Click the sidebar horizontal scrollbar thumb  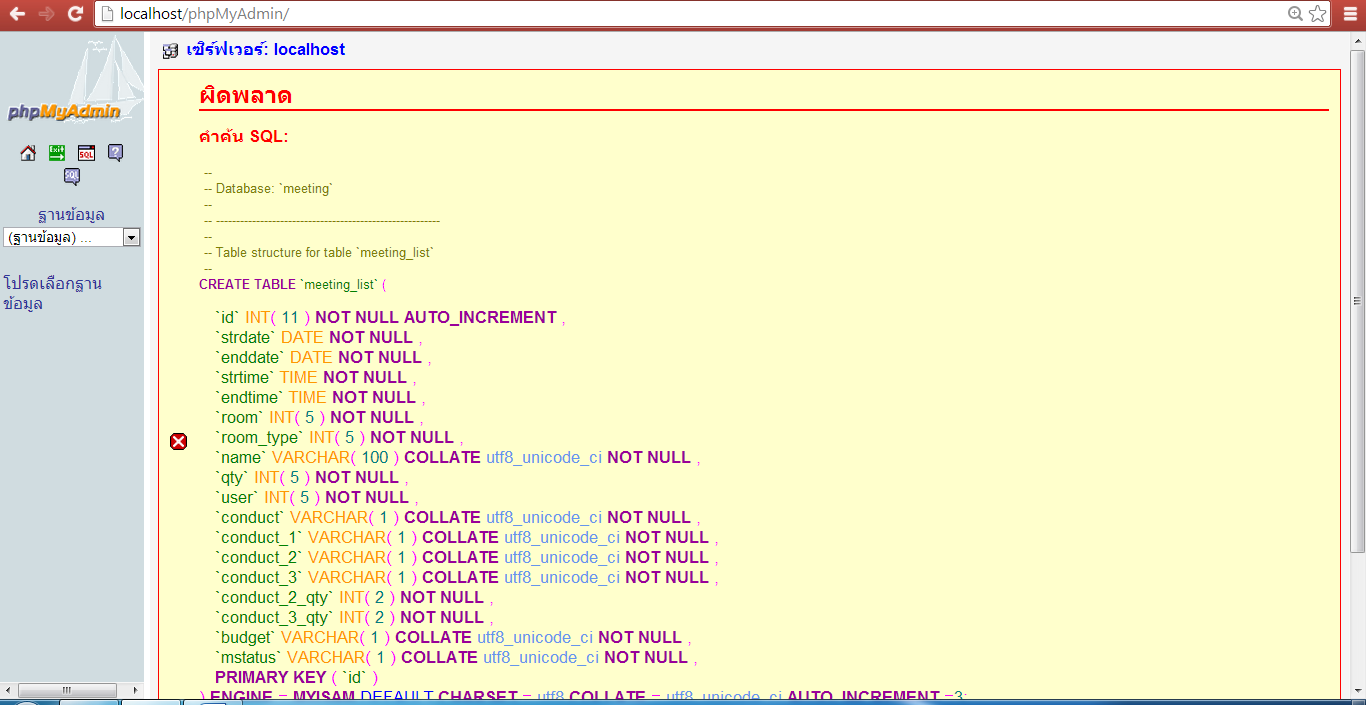click(x=67, y=690)
